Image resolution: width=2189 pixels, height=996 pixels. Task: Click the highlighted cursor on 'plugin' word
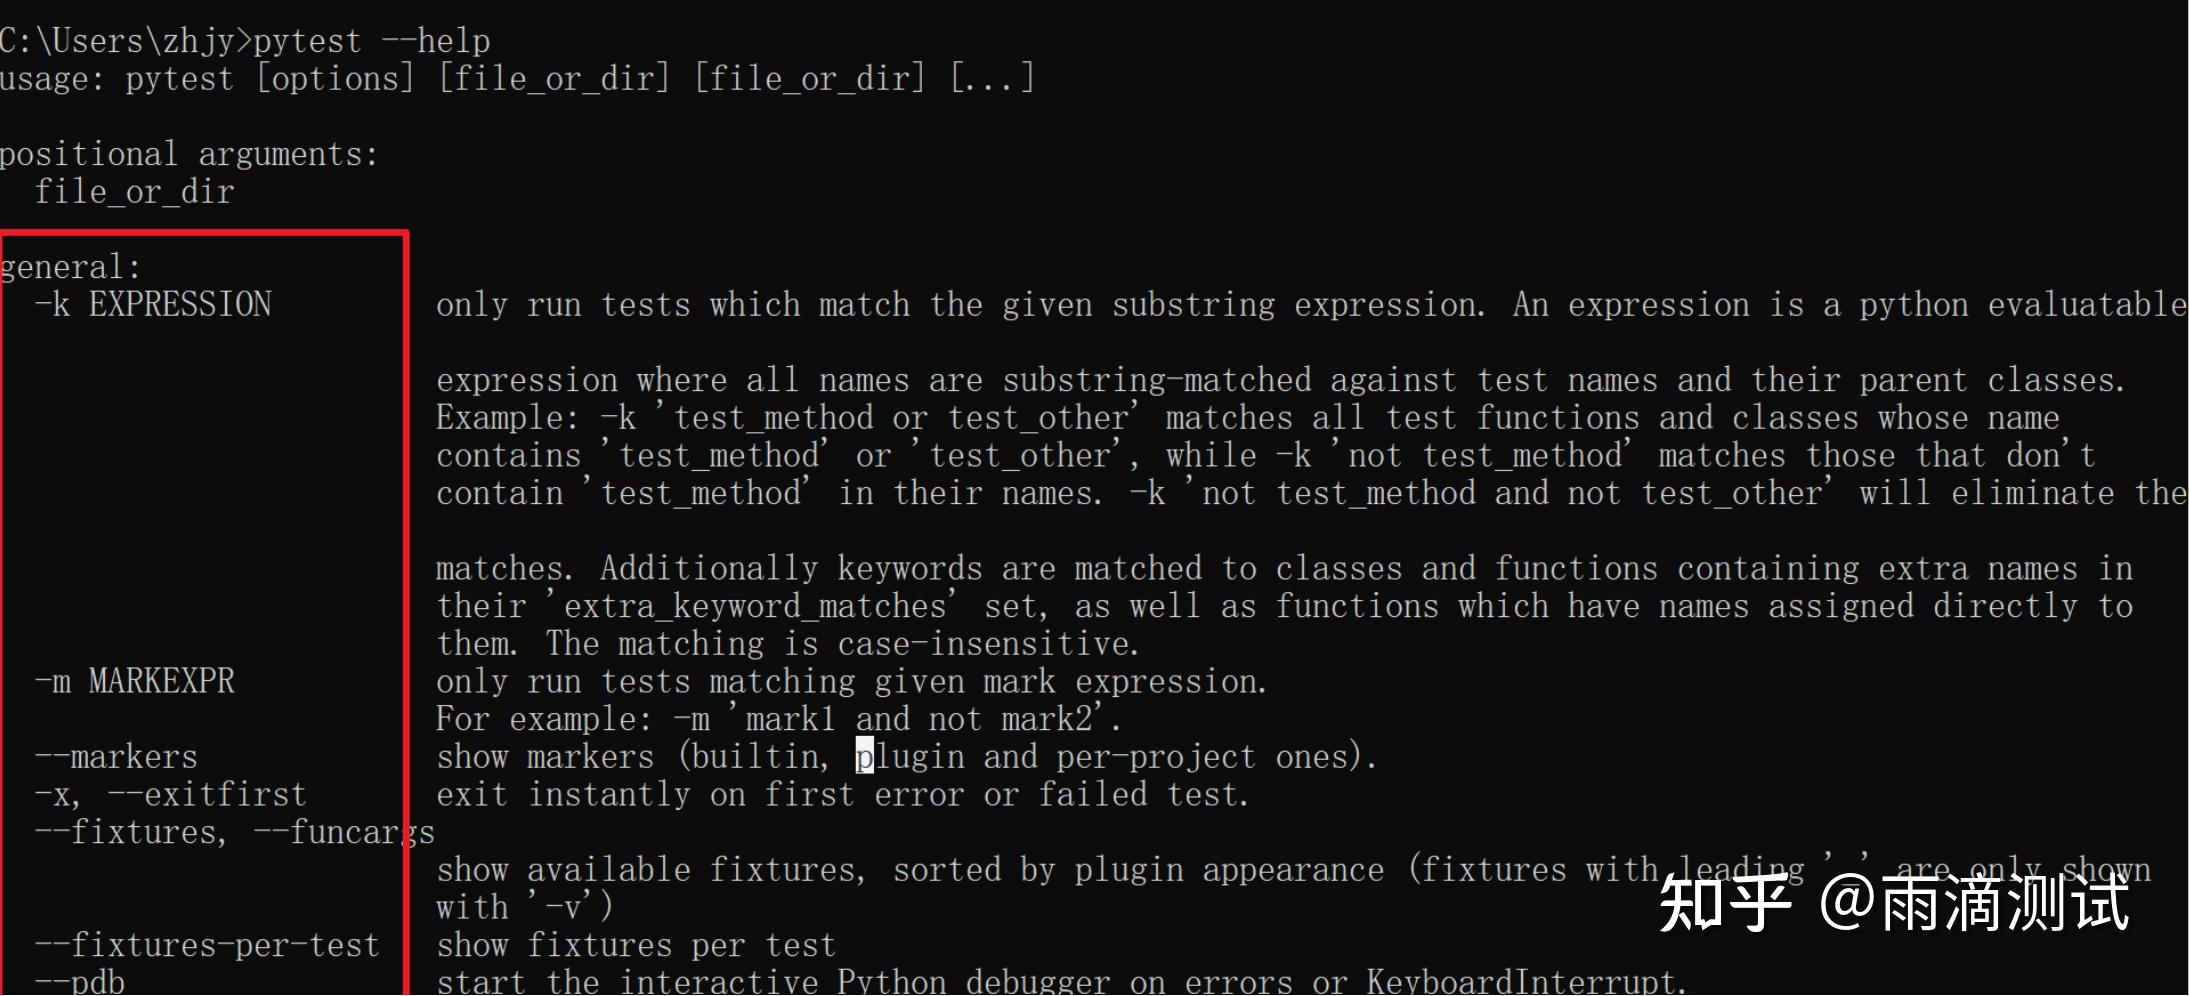[865, 757]
